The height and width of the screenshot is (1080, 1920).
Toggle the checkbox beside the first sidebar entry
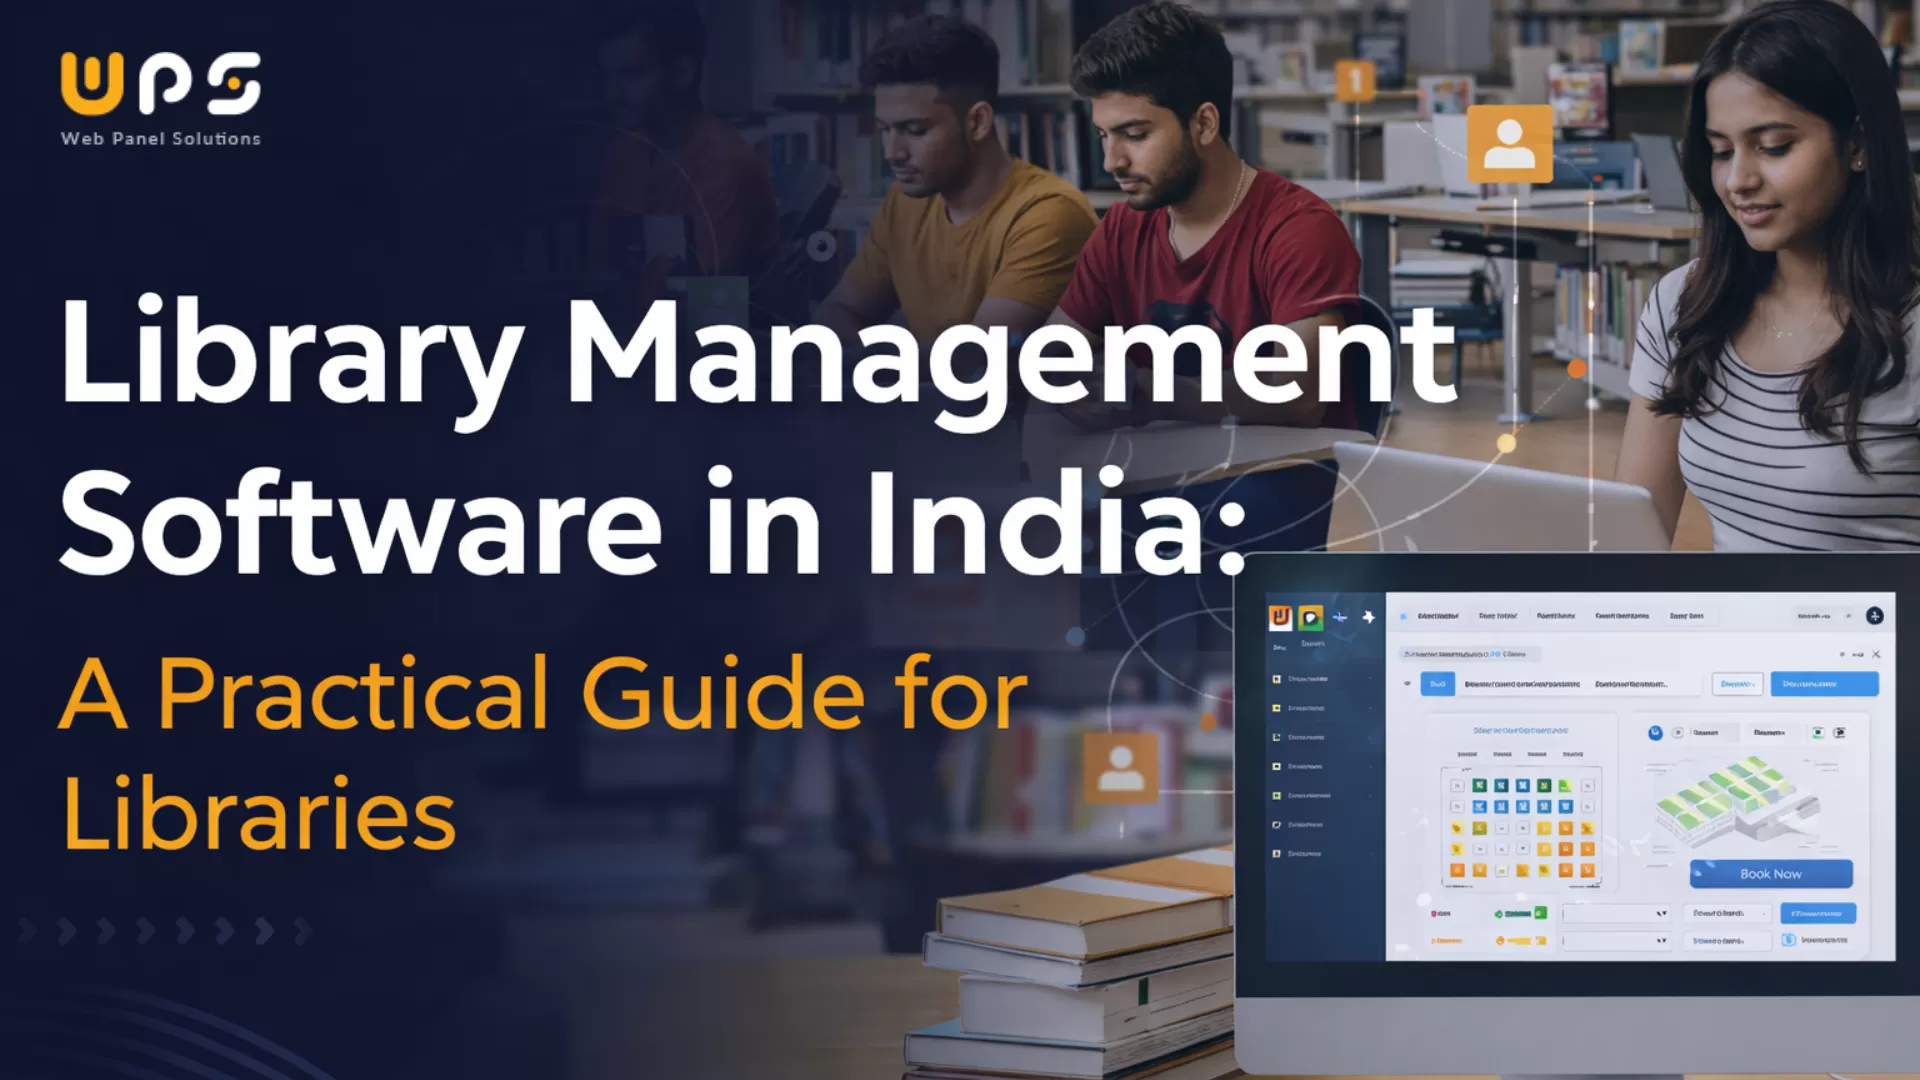(x=1277, y=678)
